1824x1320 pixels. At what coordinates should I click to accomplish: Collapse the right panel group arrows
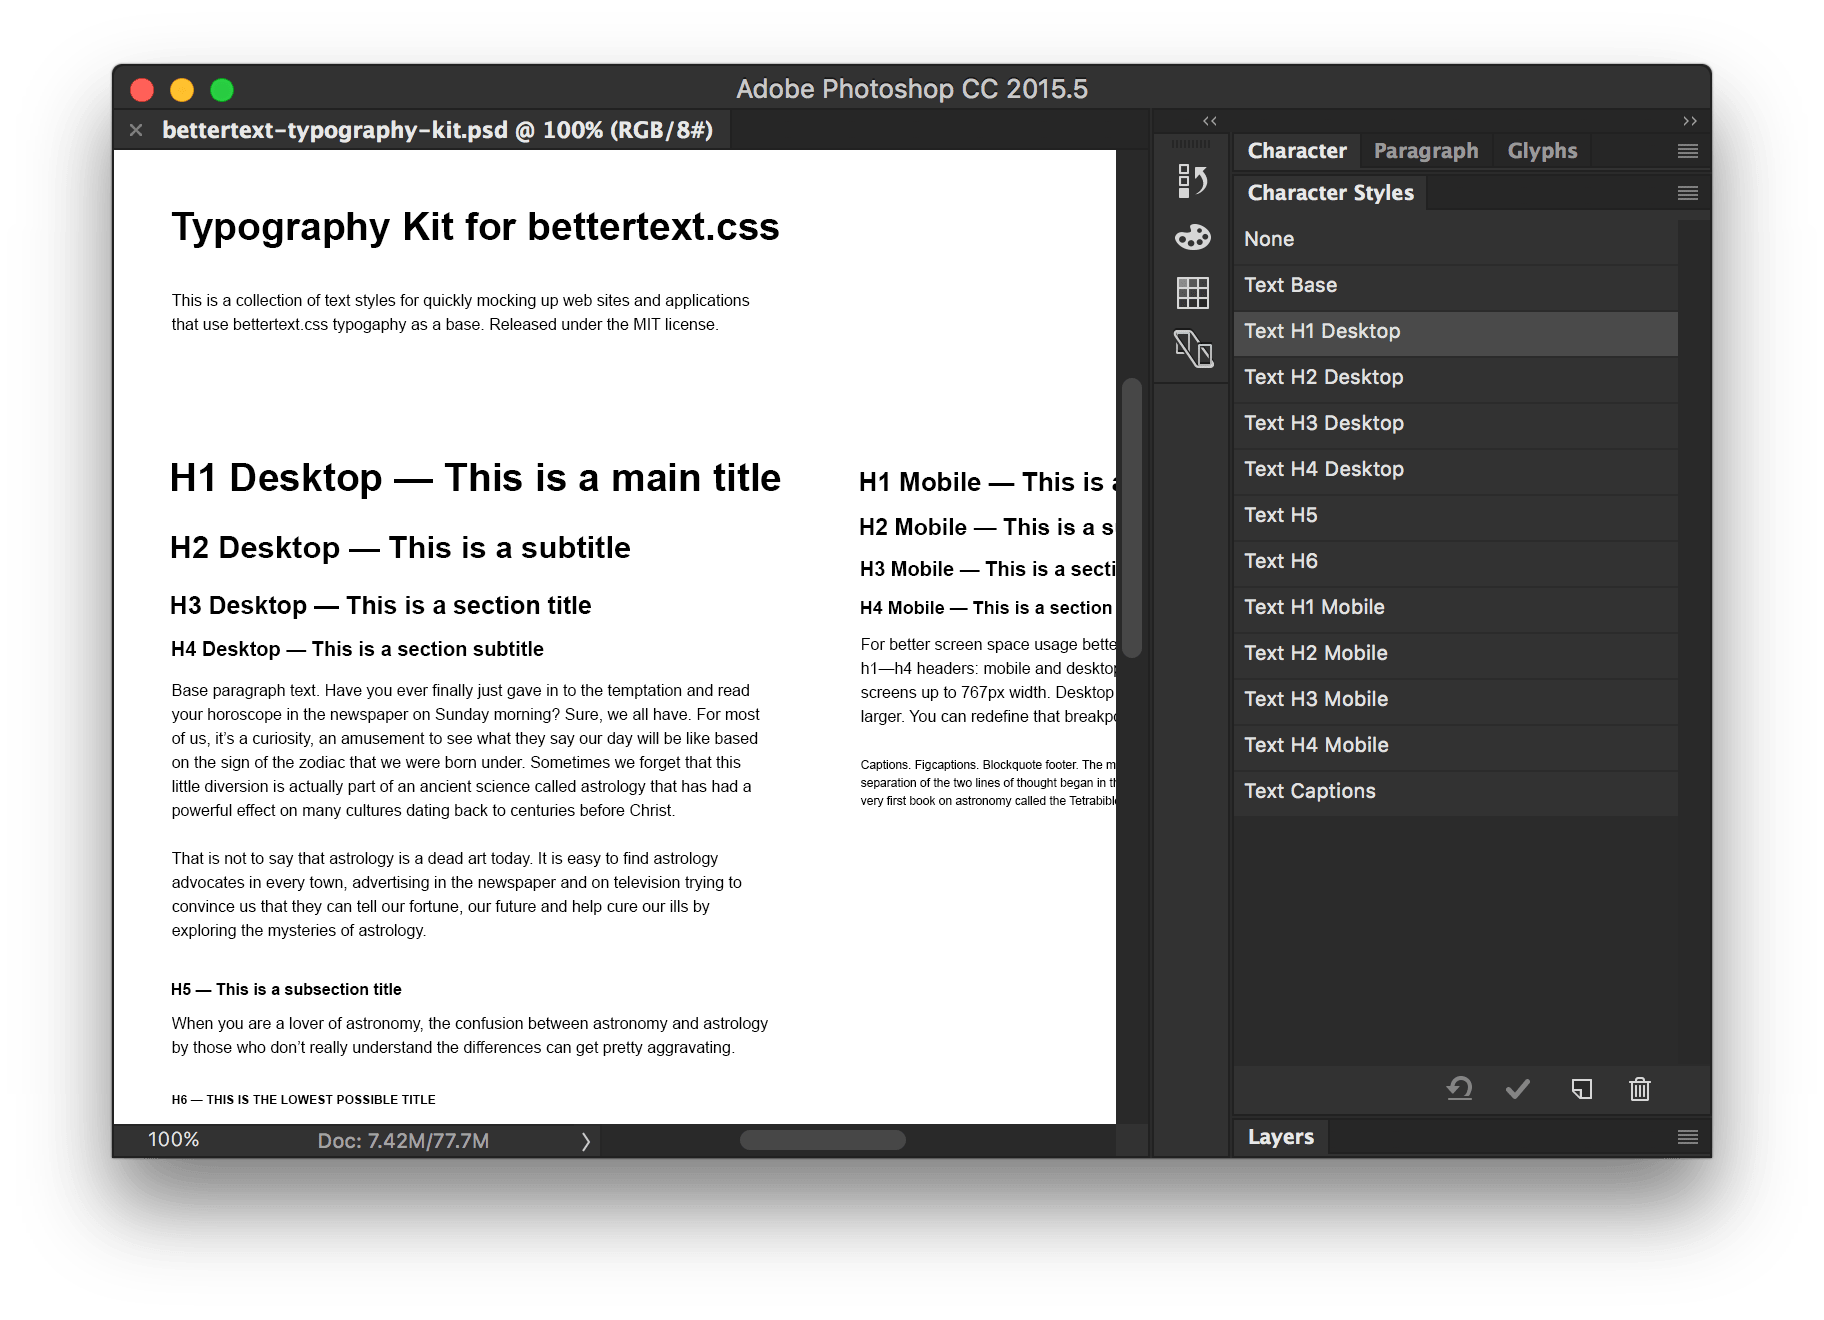[x=1690, y=121]
